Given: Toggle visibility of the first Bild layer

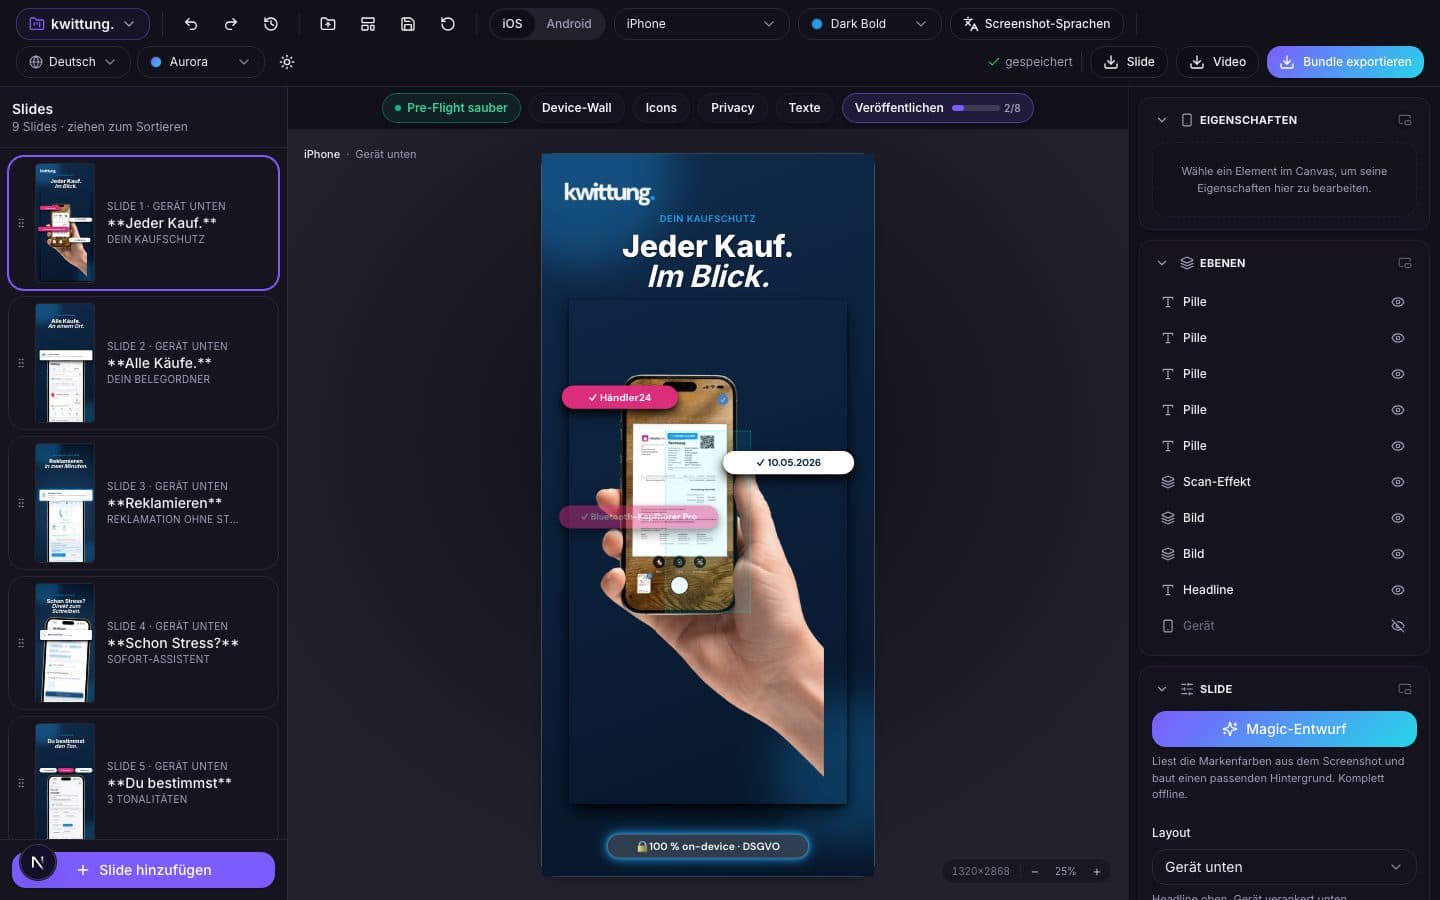Looking at the screenshot, I should tap(1398, 518).
